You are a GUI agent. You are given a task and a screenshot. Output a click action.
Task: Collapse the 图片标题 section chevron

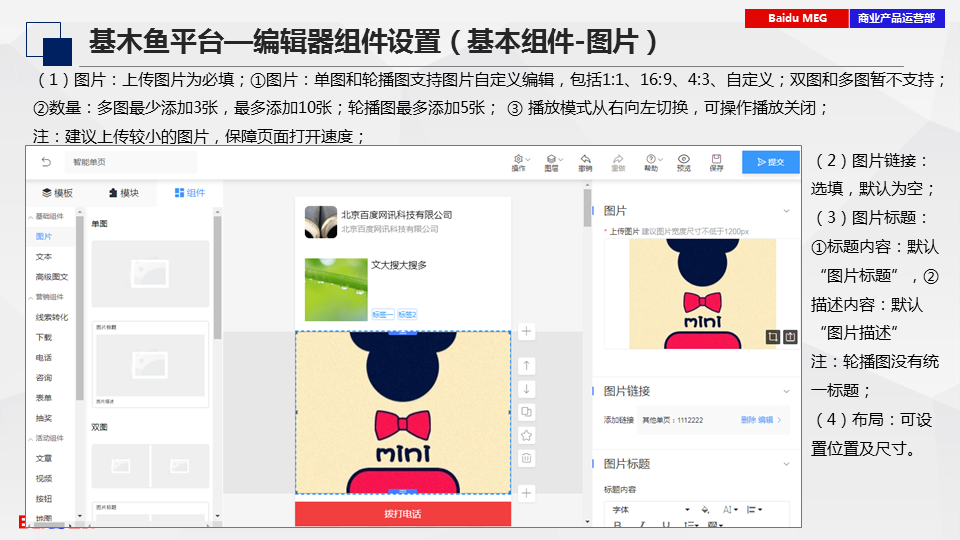point(786,464)
